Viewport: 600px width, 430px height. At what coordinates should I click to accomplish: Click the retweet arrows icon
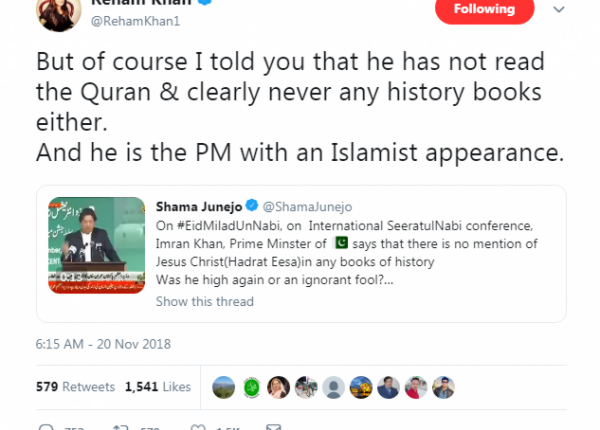(x=121, y=427)
